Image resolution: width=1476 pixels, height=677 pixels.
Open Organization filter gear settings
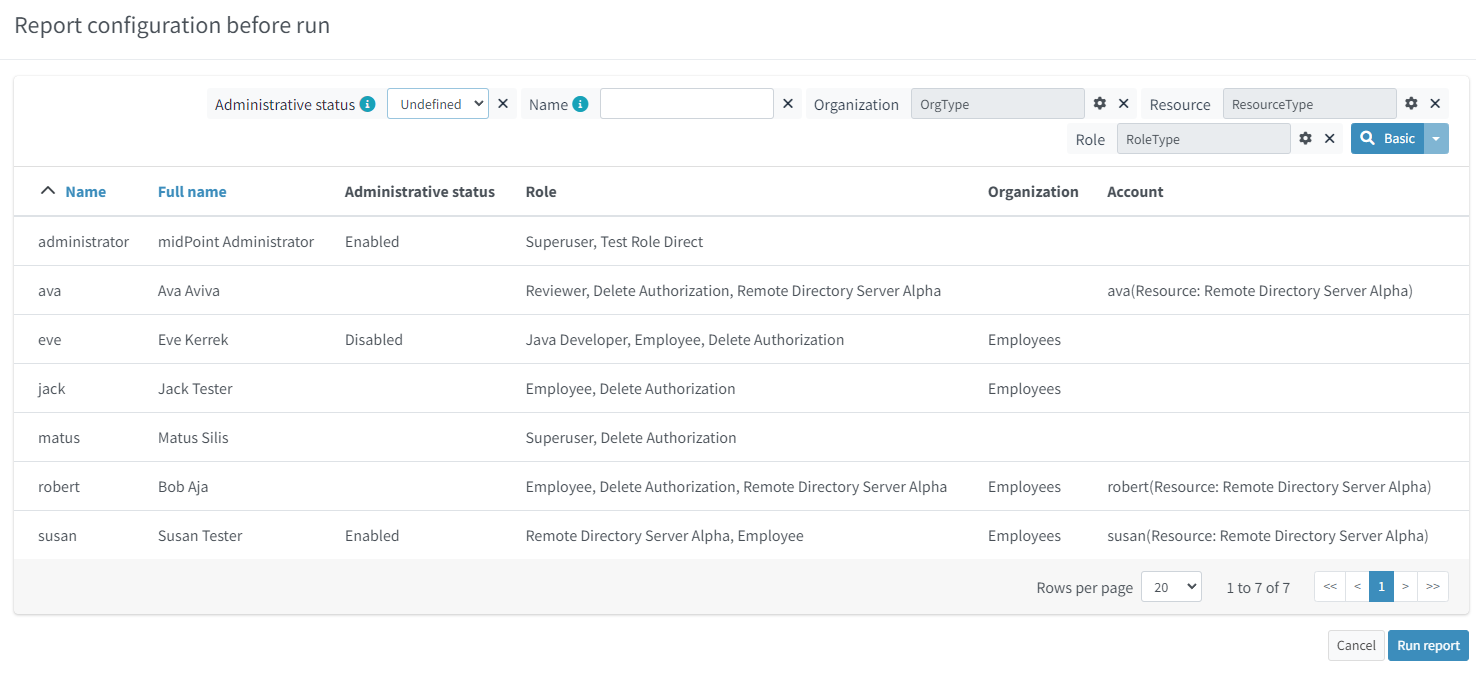[1100, 104]
